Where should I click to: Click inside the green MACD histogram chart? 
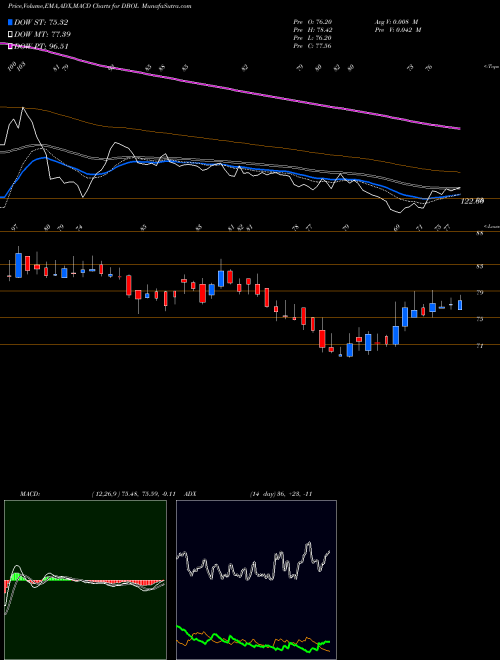pos(85,580)
